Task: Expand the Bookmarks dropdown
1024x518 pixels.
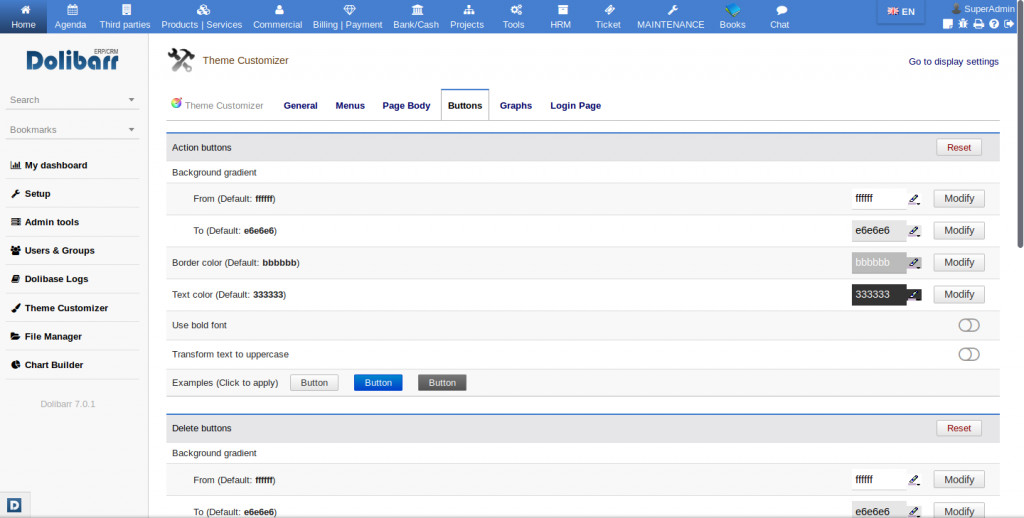Action: [x=131, y=130]
